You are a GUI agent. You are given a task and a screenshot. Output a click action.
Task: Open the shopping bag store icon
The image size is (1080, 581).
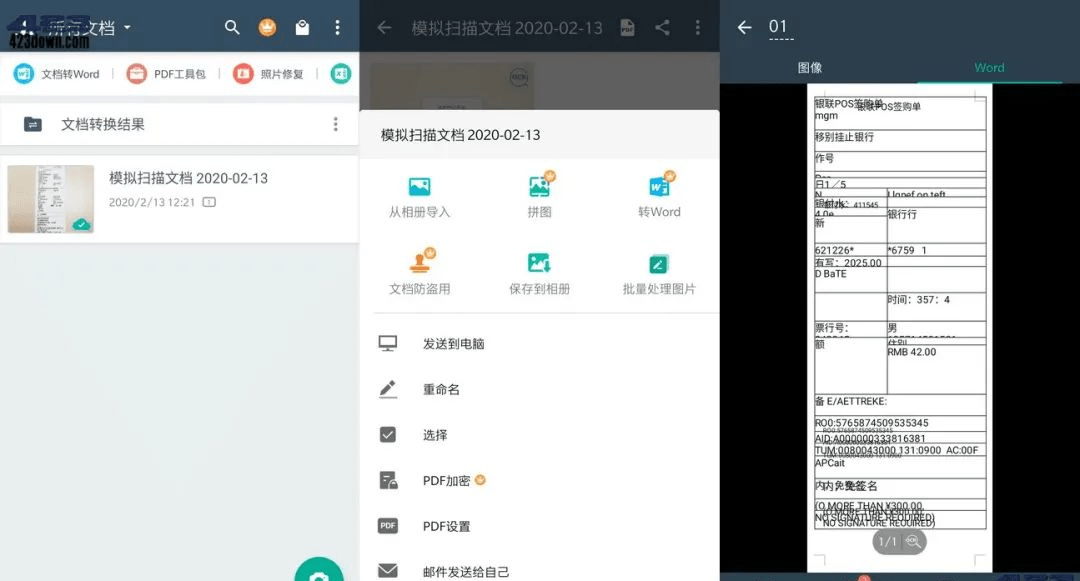click(x=302, y=28)
